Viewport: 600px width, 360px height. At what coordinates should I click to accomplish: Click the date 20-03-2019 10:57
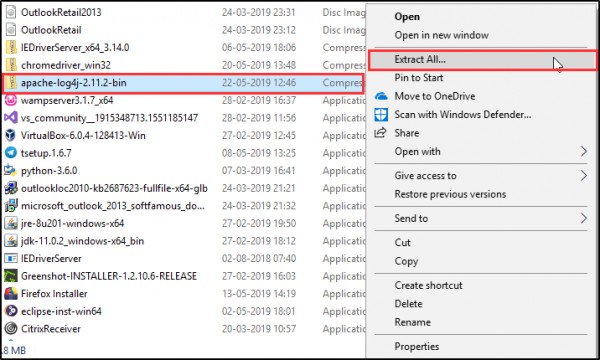coord(259,329)
